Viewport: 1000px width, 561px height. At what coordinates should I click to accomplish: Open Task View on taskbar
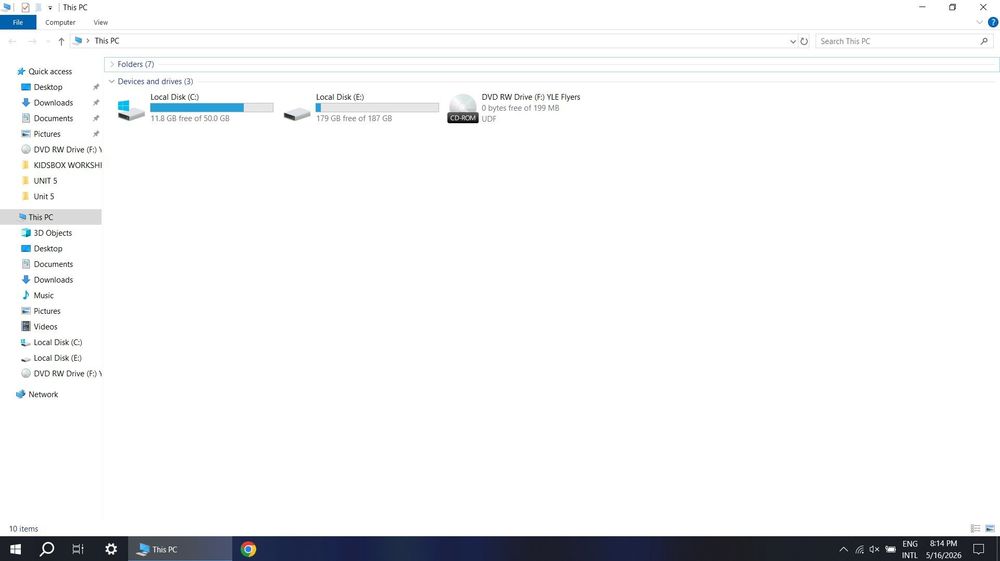78,550
